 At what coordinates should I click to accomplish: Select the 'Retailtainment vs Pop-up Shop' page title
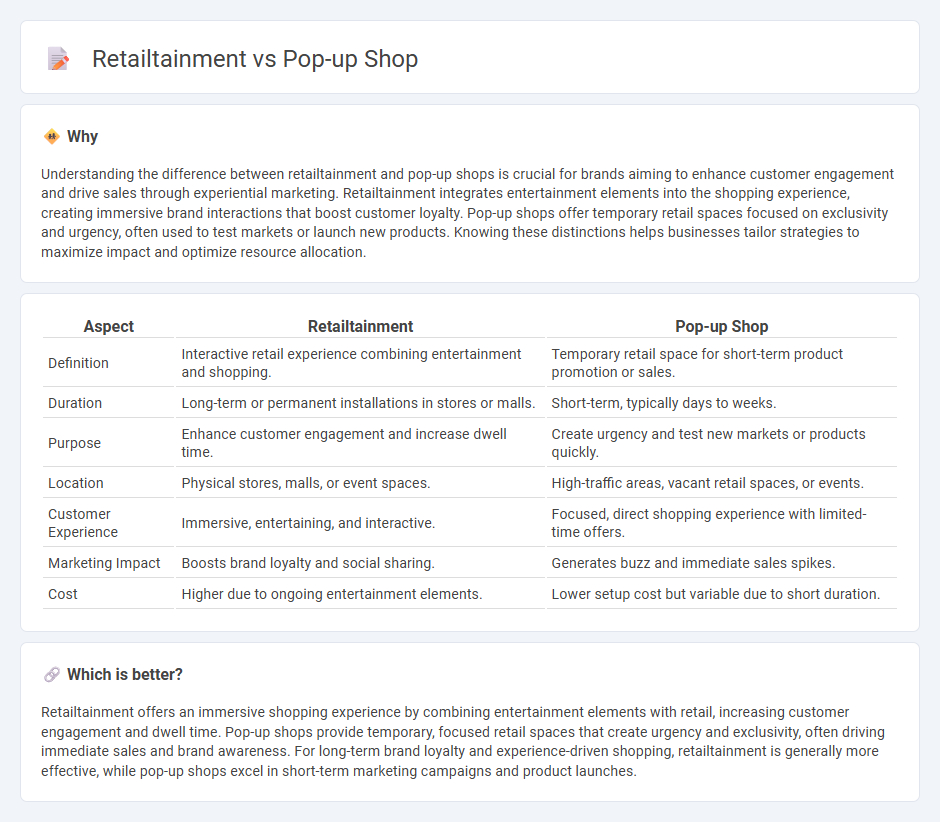coord(255,59)
